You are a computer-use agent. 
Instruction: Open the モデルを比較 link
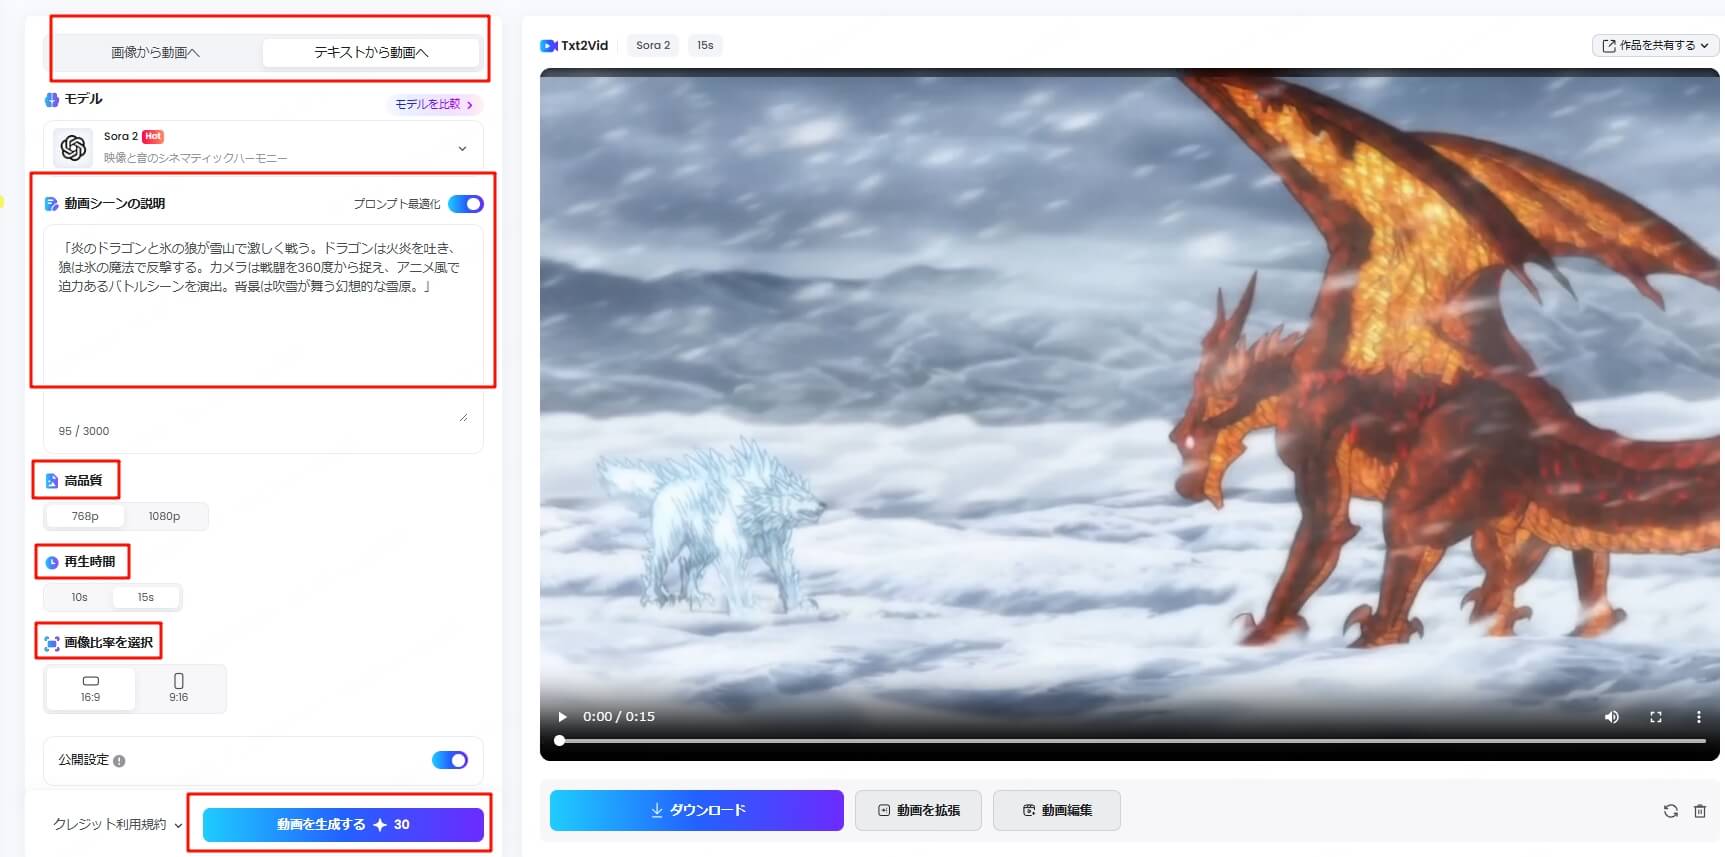pyautogui.click(x=434, y=104)
